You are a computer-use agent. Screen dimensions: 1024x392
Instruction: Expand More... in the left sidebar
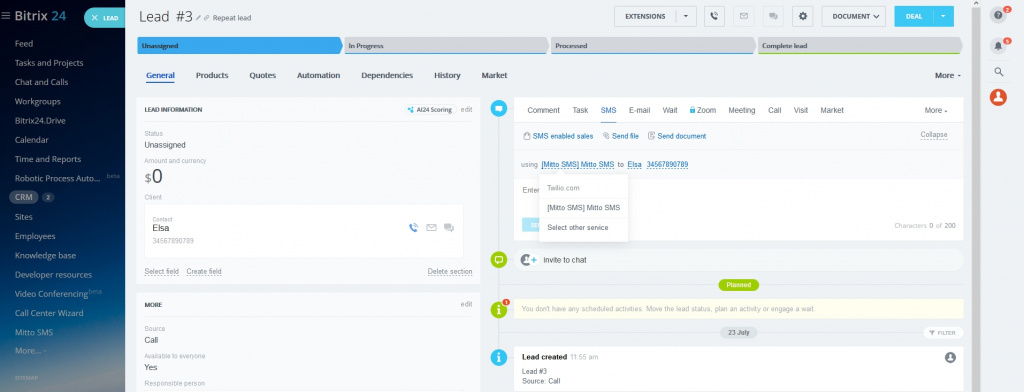(x=30, y=351)
